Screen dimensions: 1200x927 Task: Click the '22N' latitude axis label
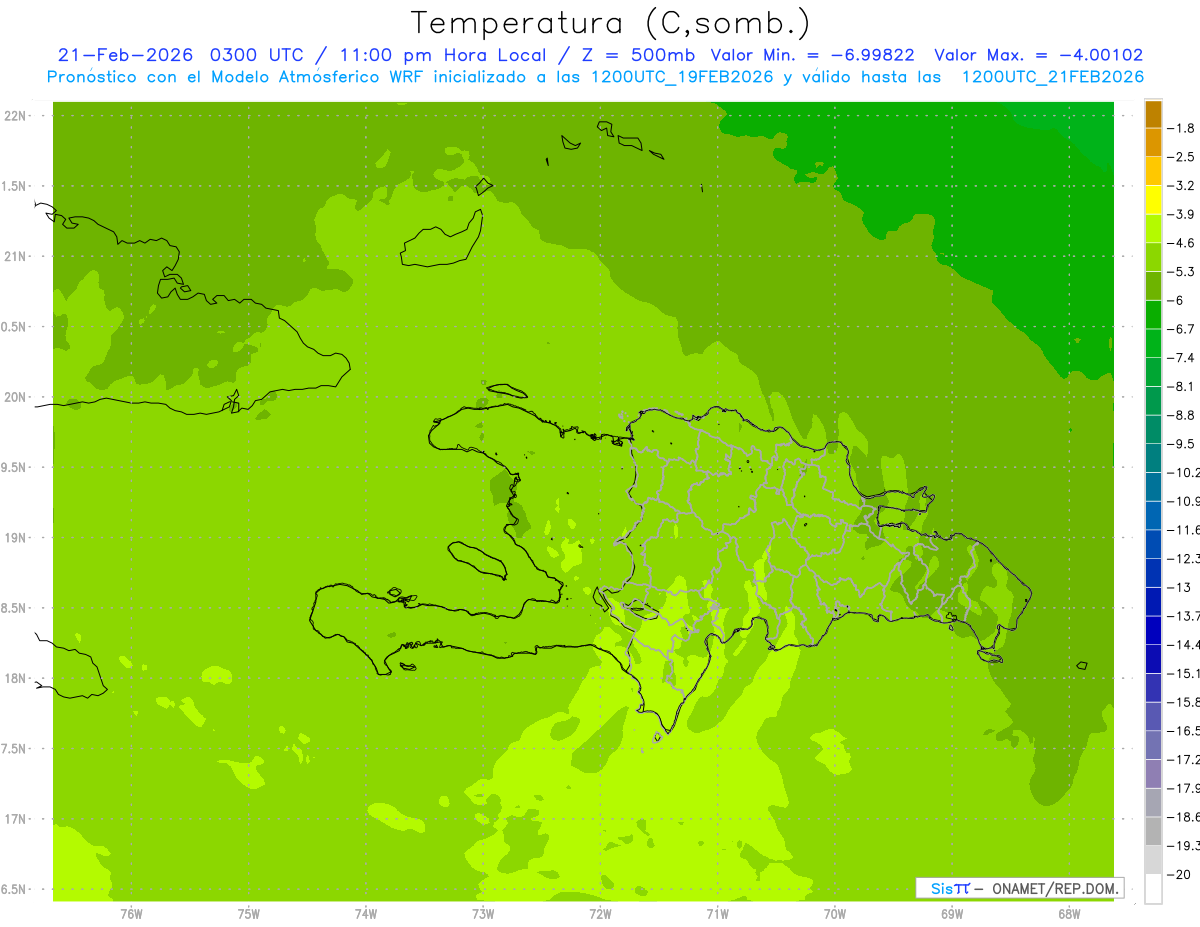15,116
